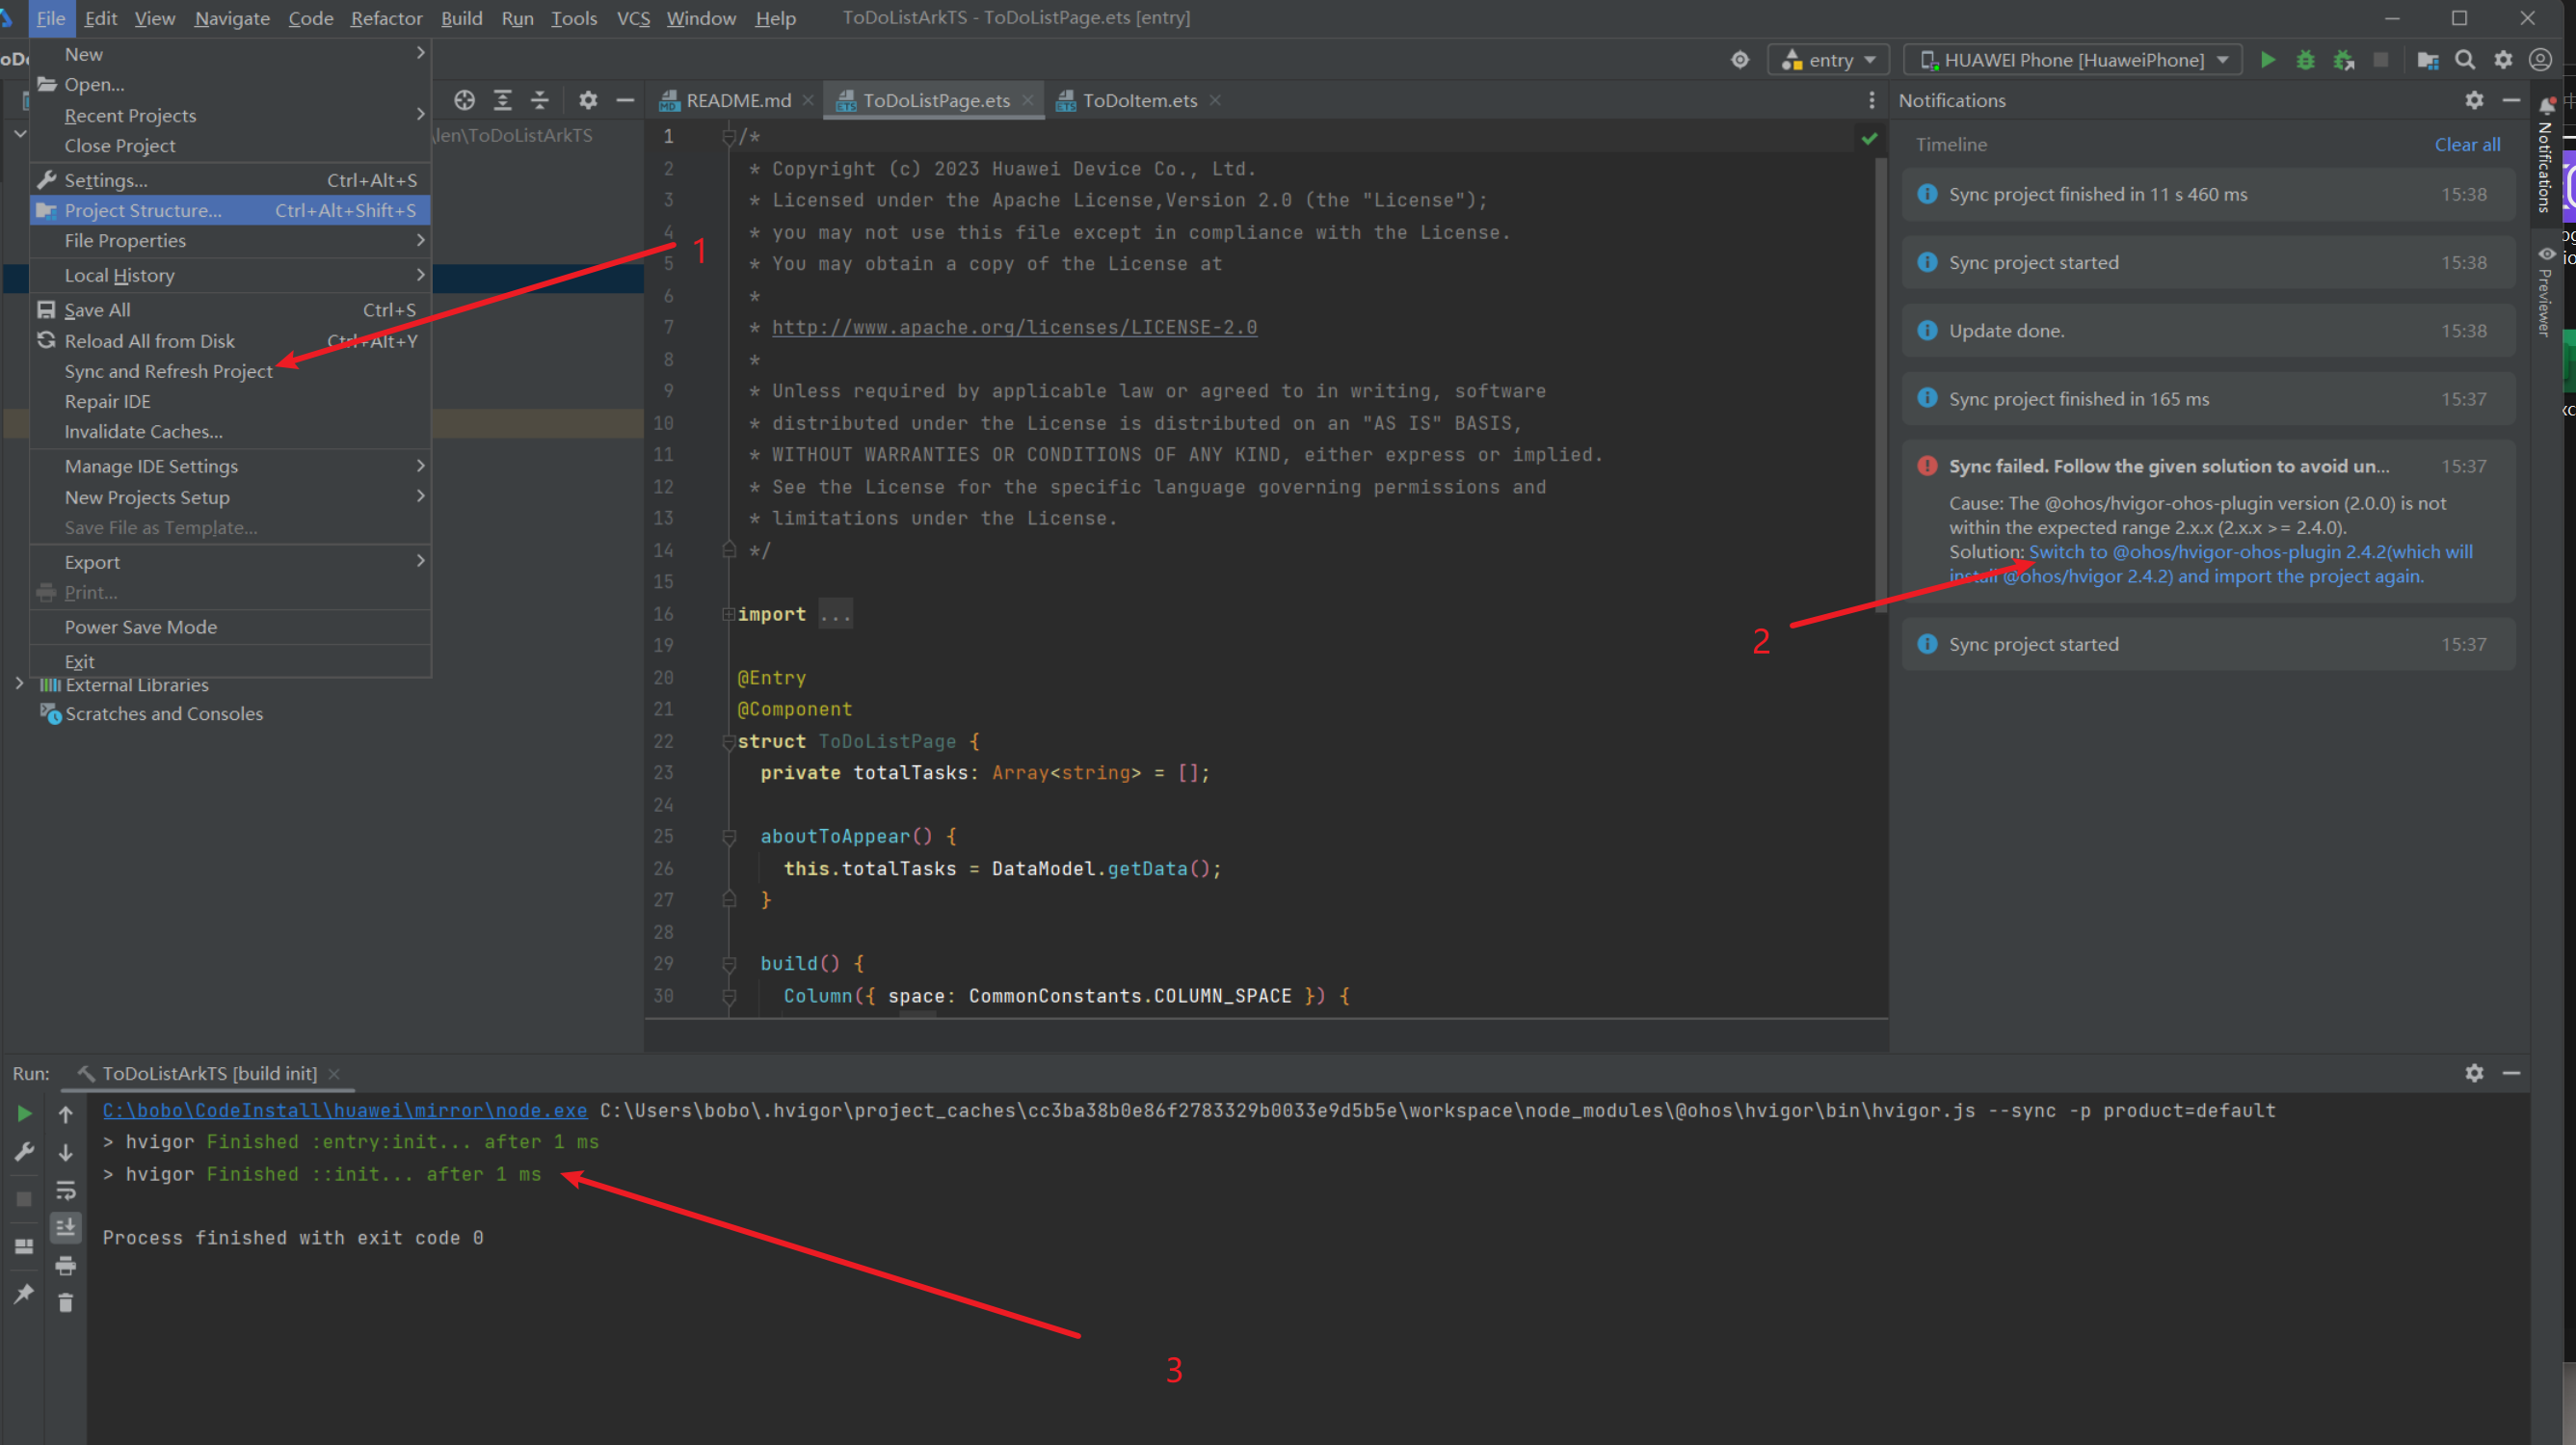The width and height of the screenshot is (2576, 1445).
Task: Collapse All icon in project panel toolbar
Action: coord(540,100)
